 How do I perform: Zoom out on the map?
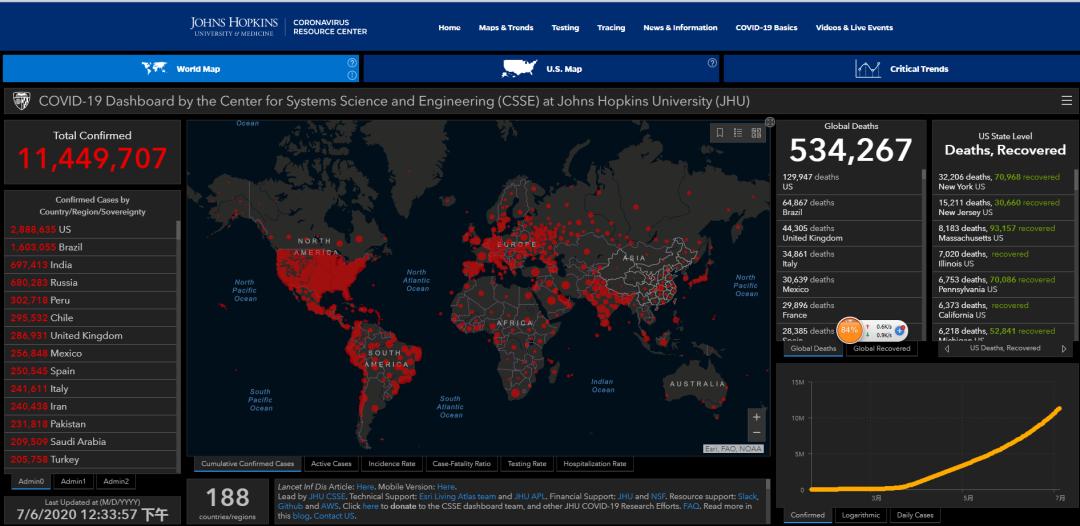tap(756, 432)
